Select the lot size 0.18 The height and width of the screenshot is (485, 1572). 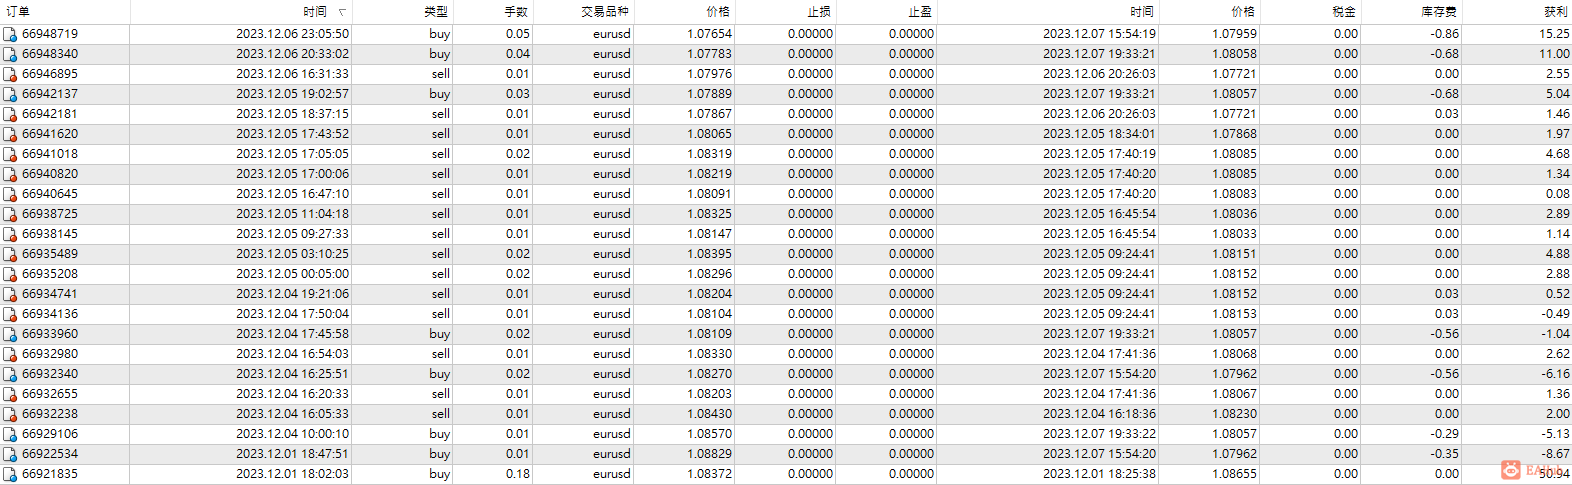coord(518,474)
